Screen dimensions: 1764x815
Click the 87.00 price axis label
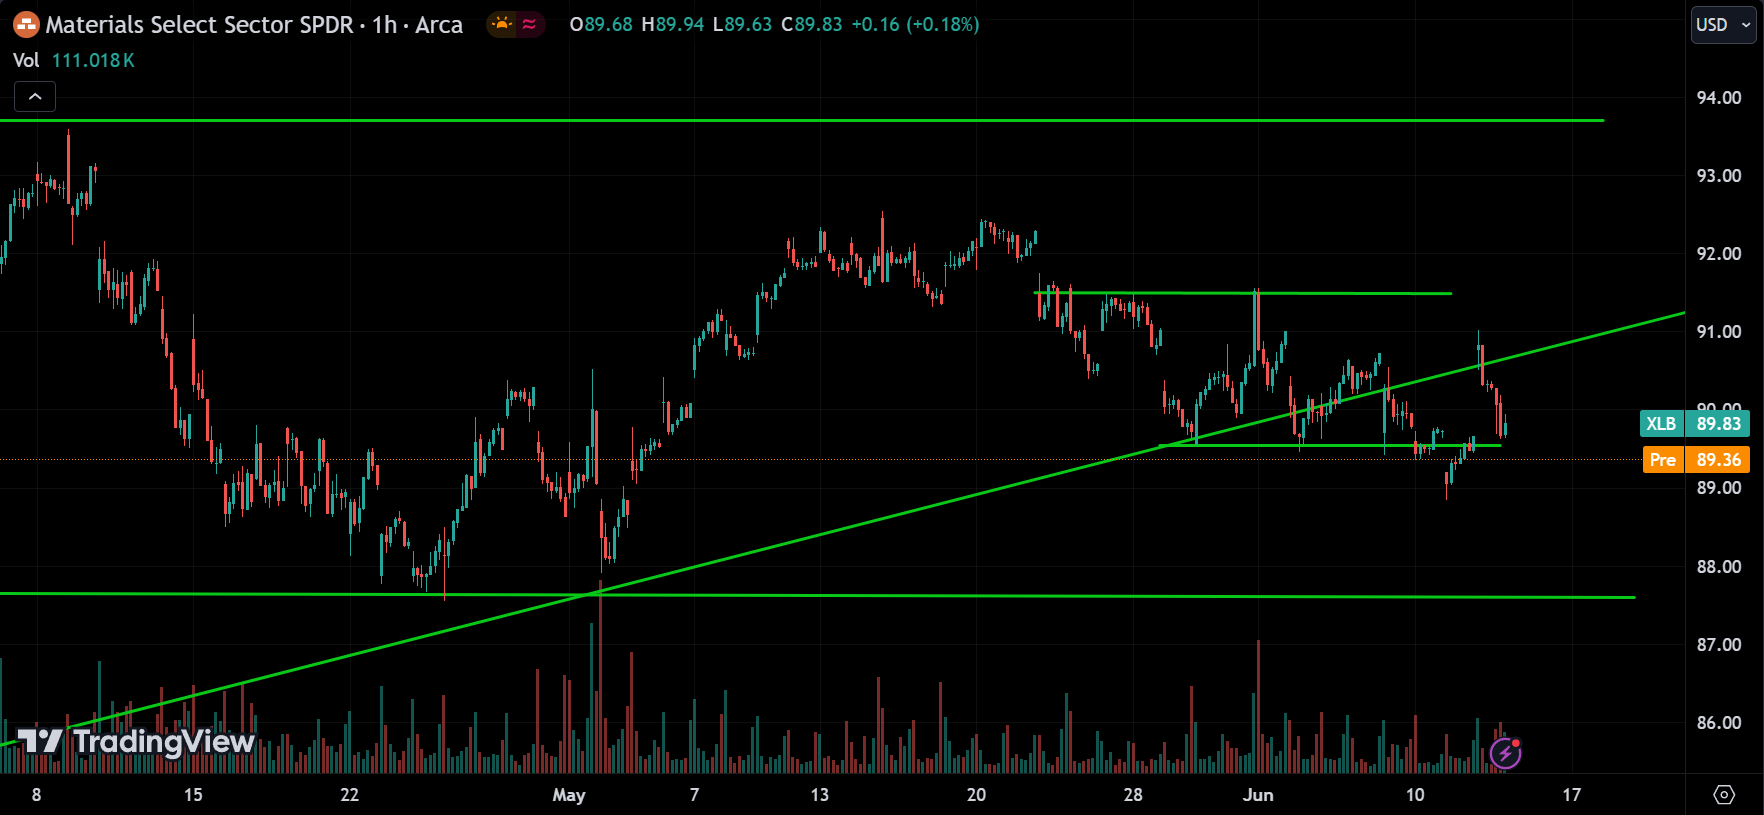pyautogui.click(x=1719, y=644)
